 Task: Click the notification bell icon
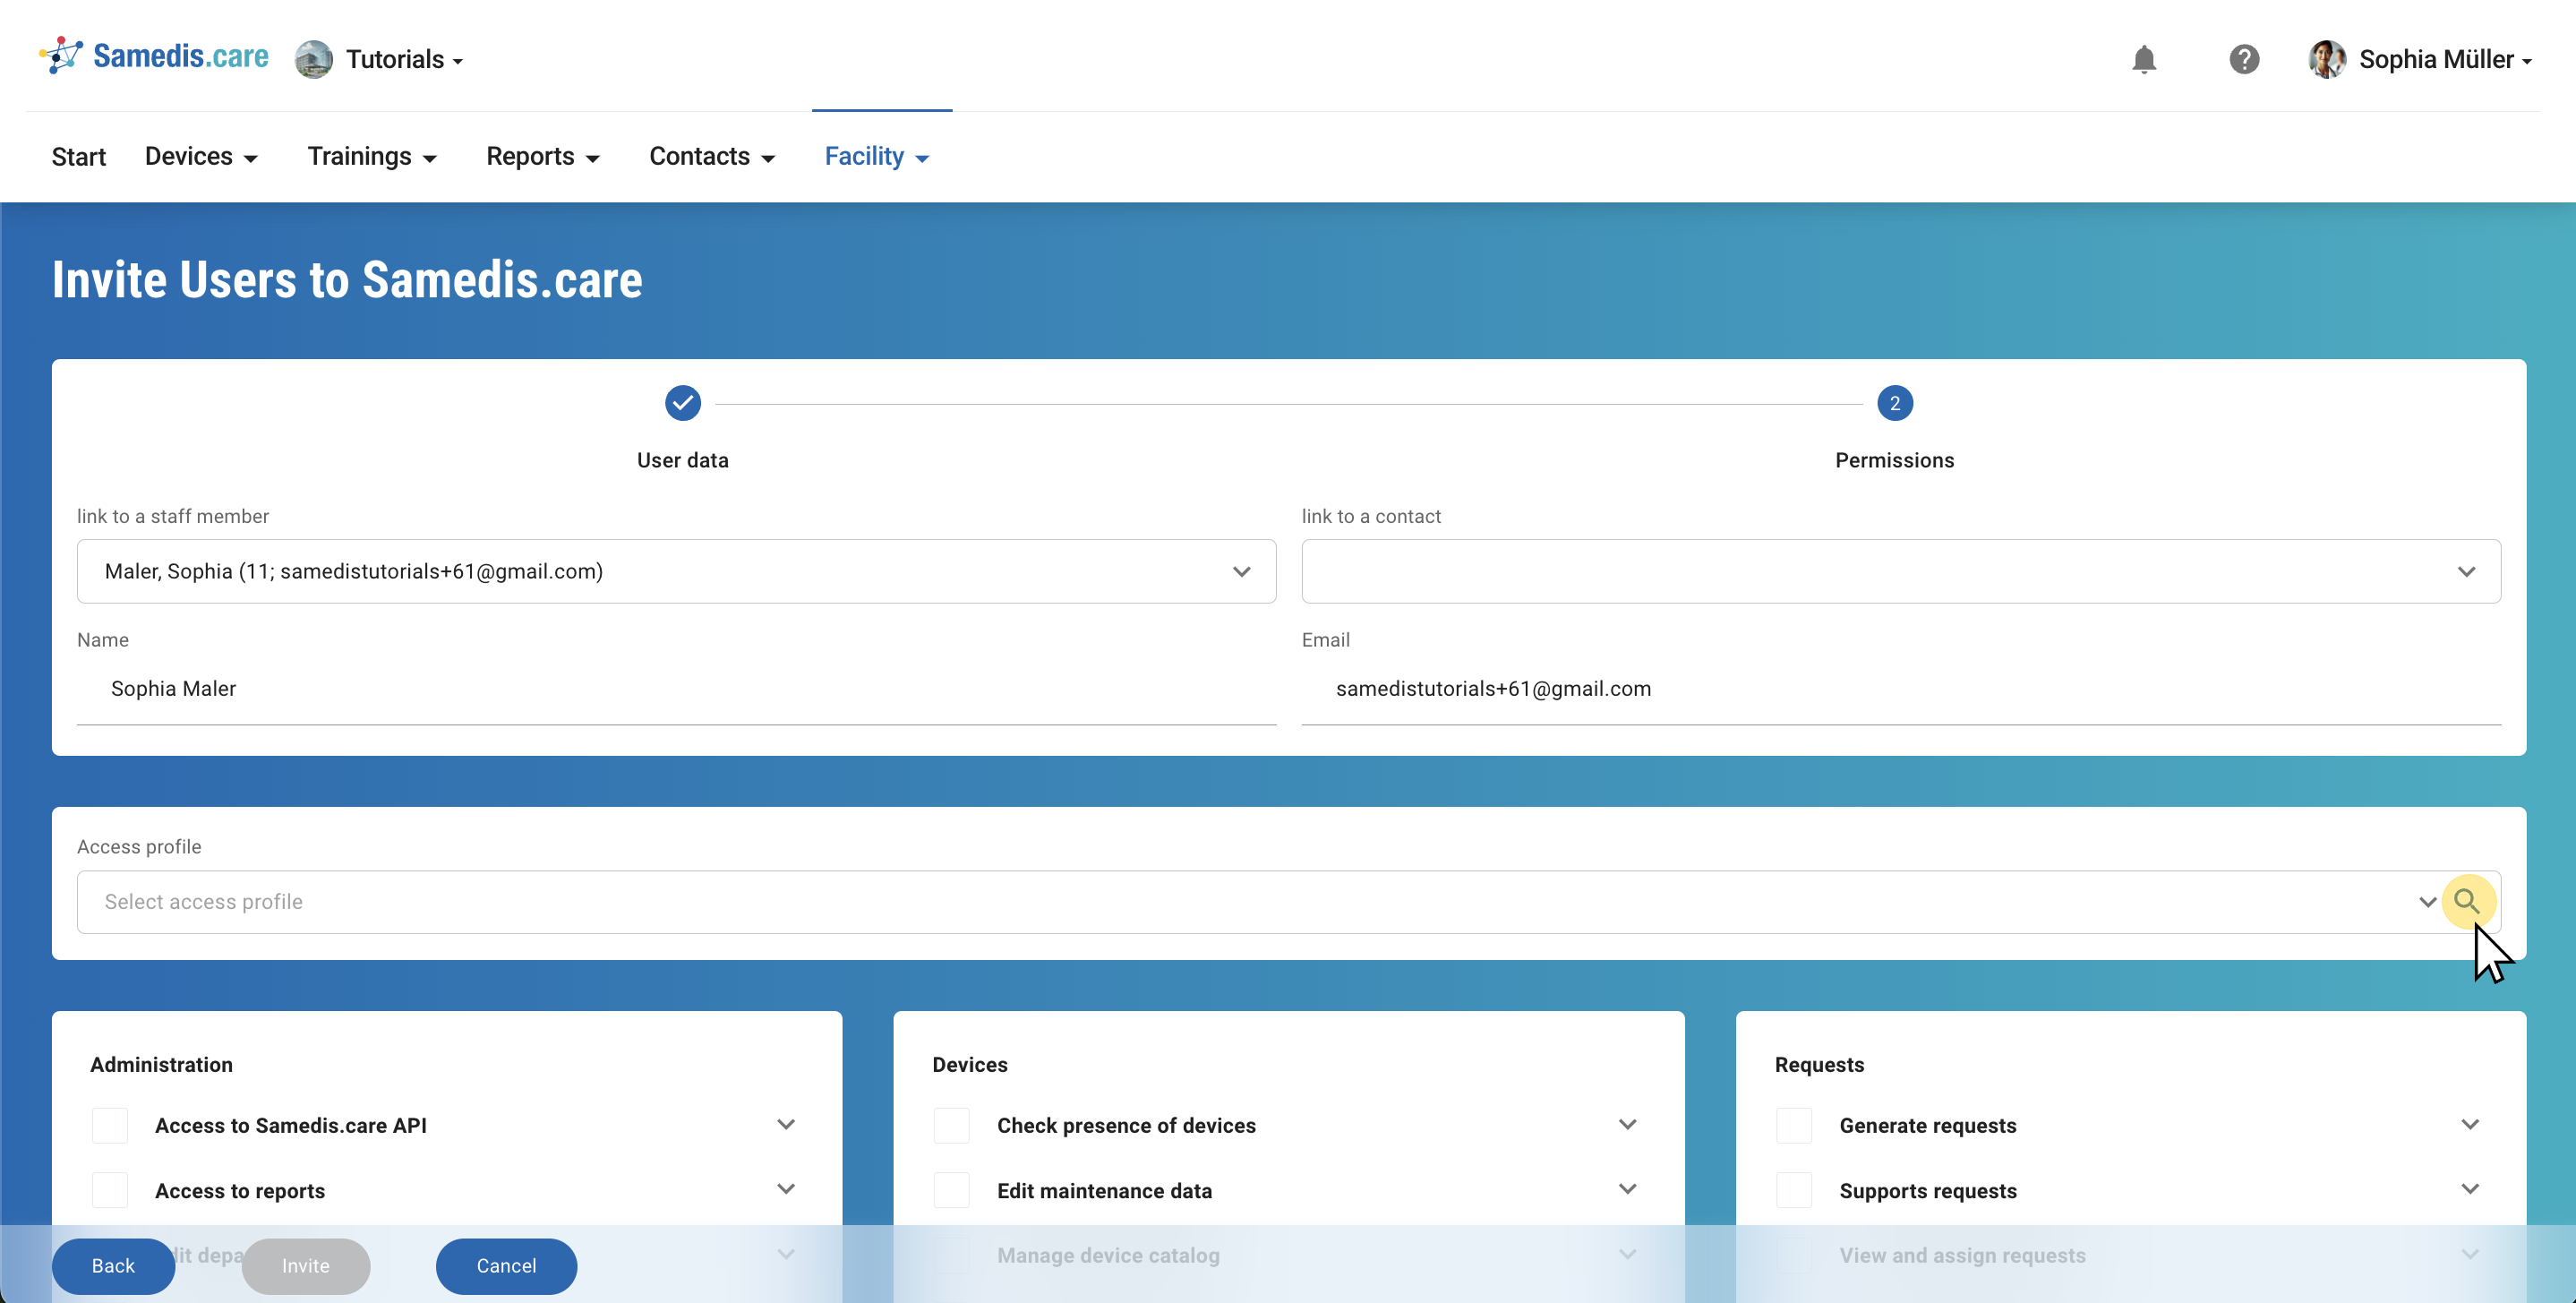(2143, 59)
